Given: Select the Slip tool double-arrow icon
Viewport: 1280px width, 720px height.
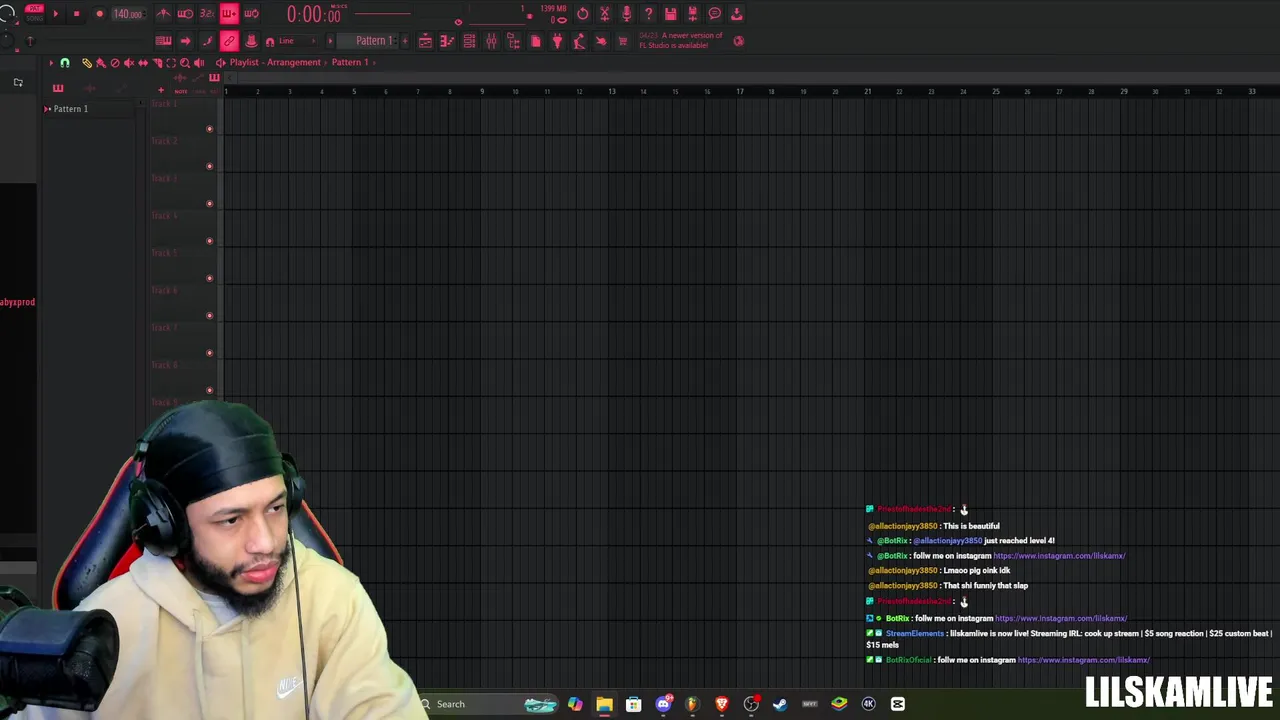Looking at the screenshot, I should click(143, 63).
